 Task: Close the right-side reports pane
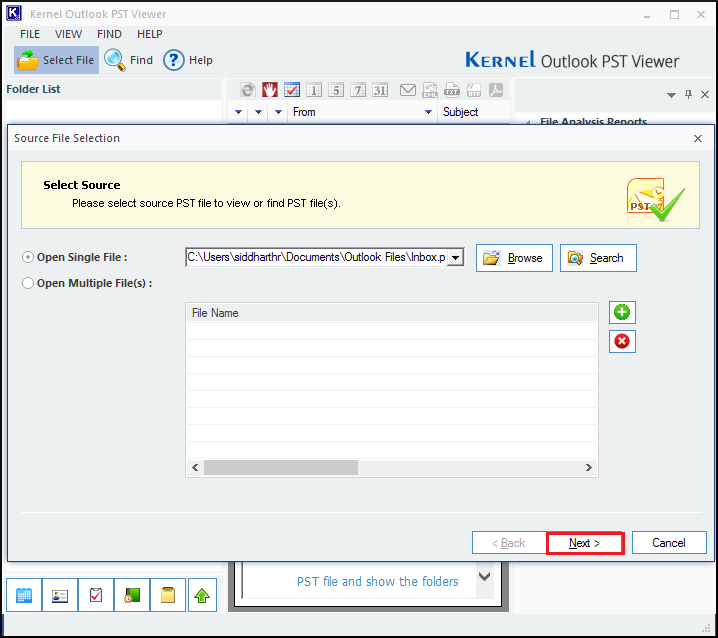[705, 94]
